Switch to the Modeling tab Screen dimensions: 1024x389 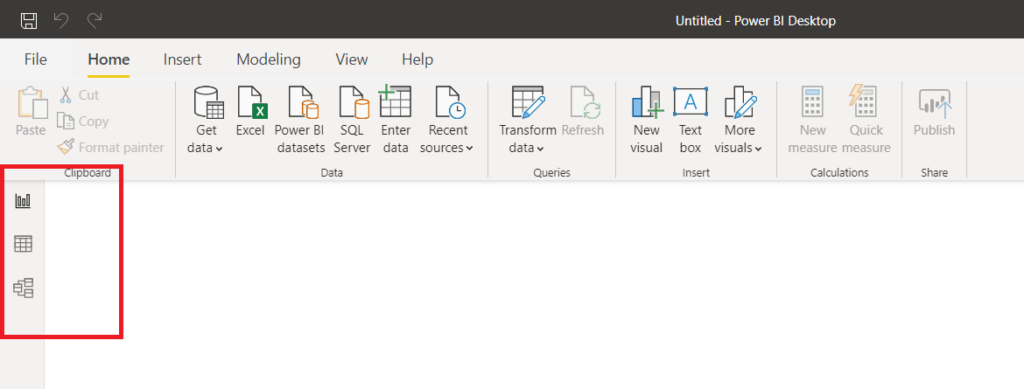[x=268, y=59]
